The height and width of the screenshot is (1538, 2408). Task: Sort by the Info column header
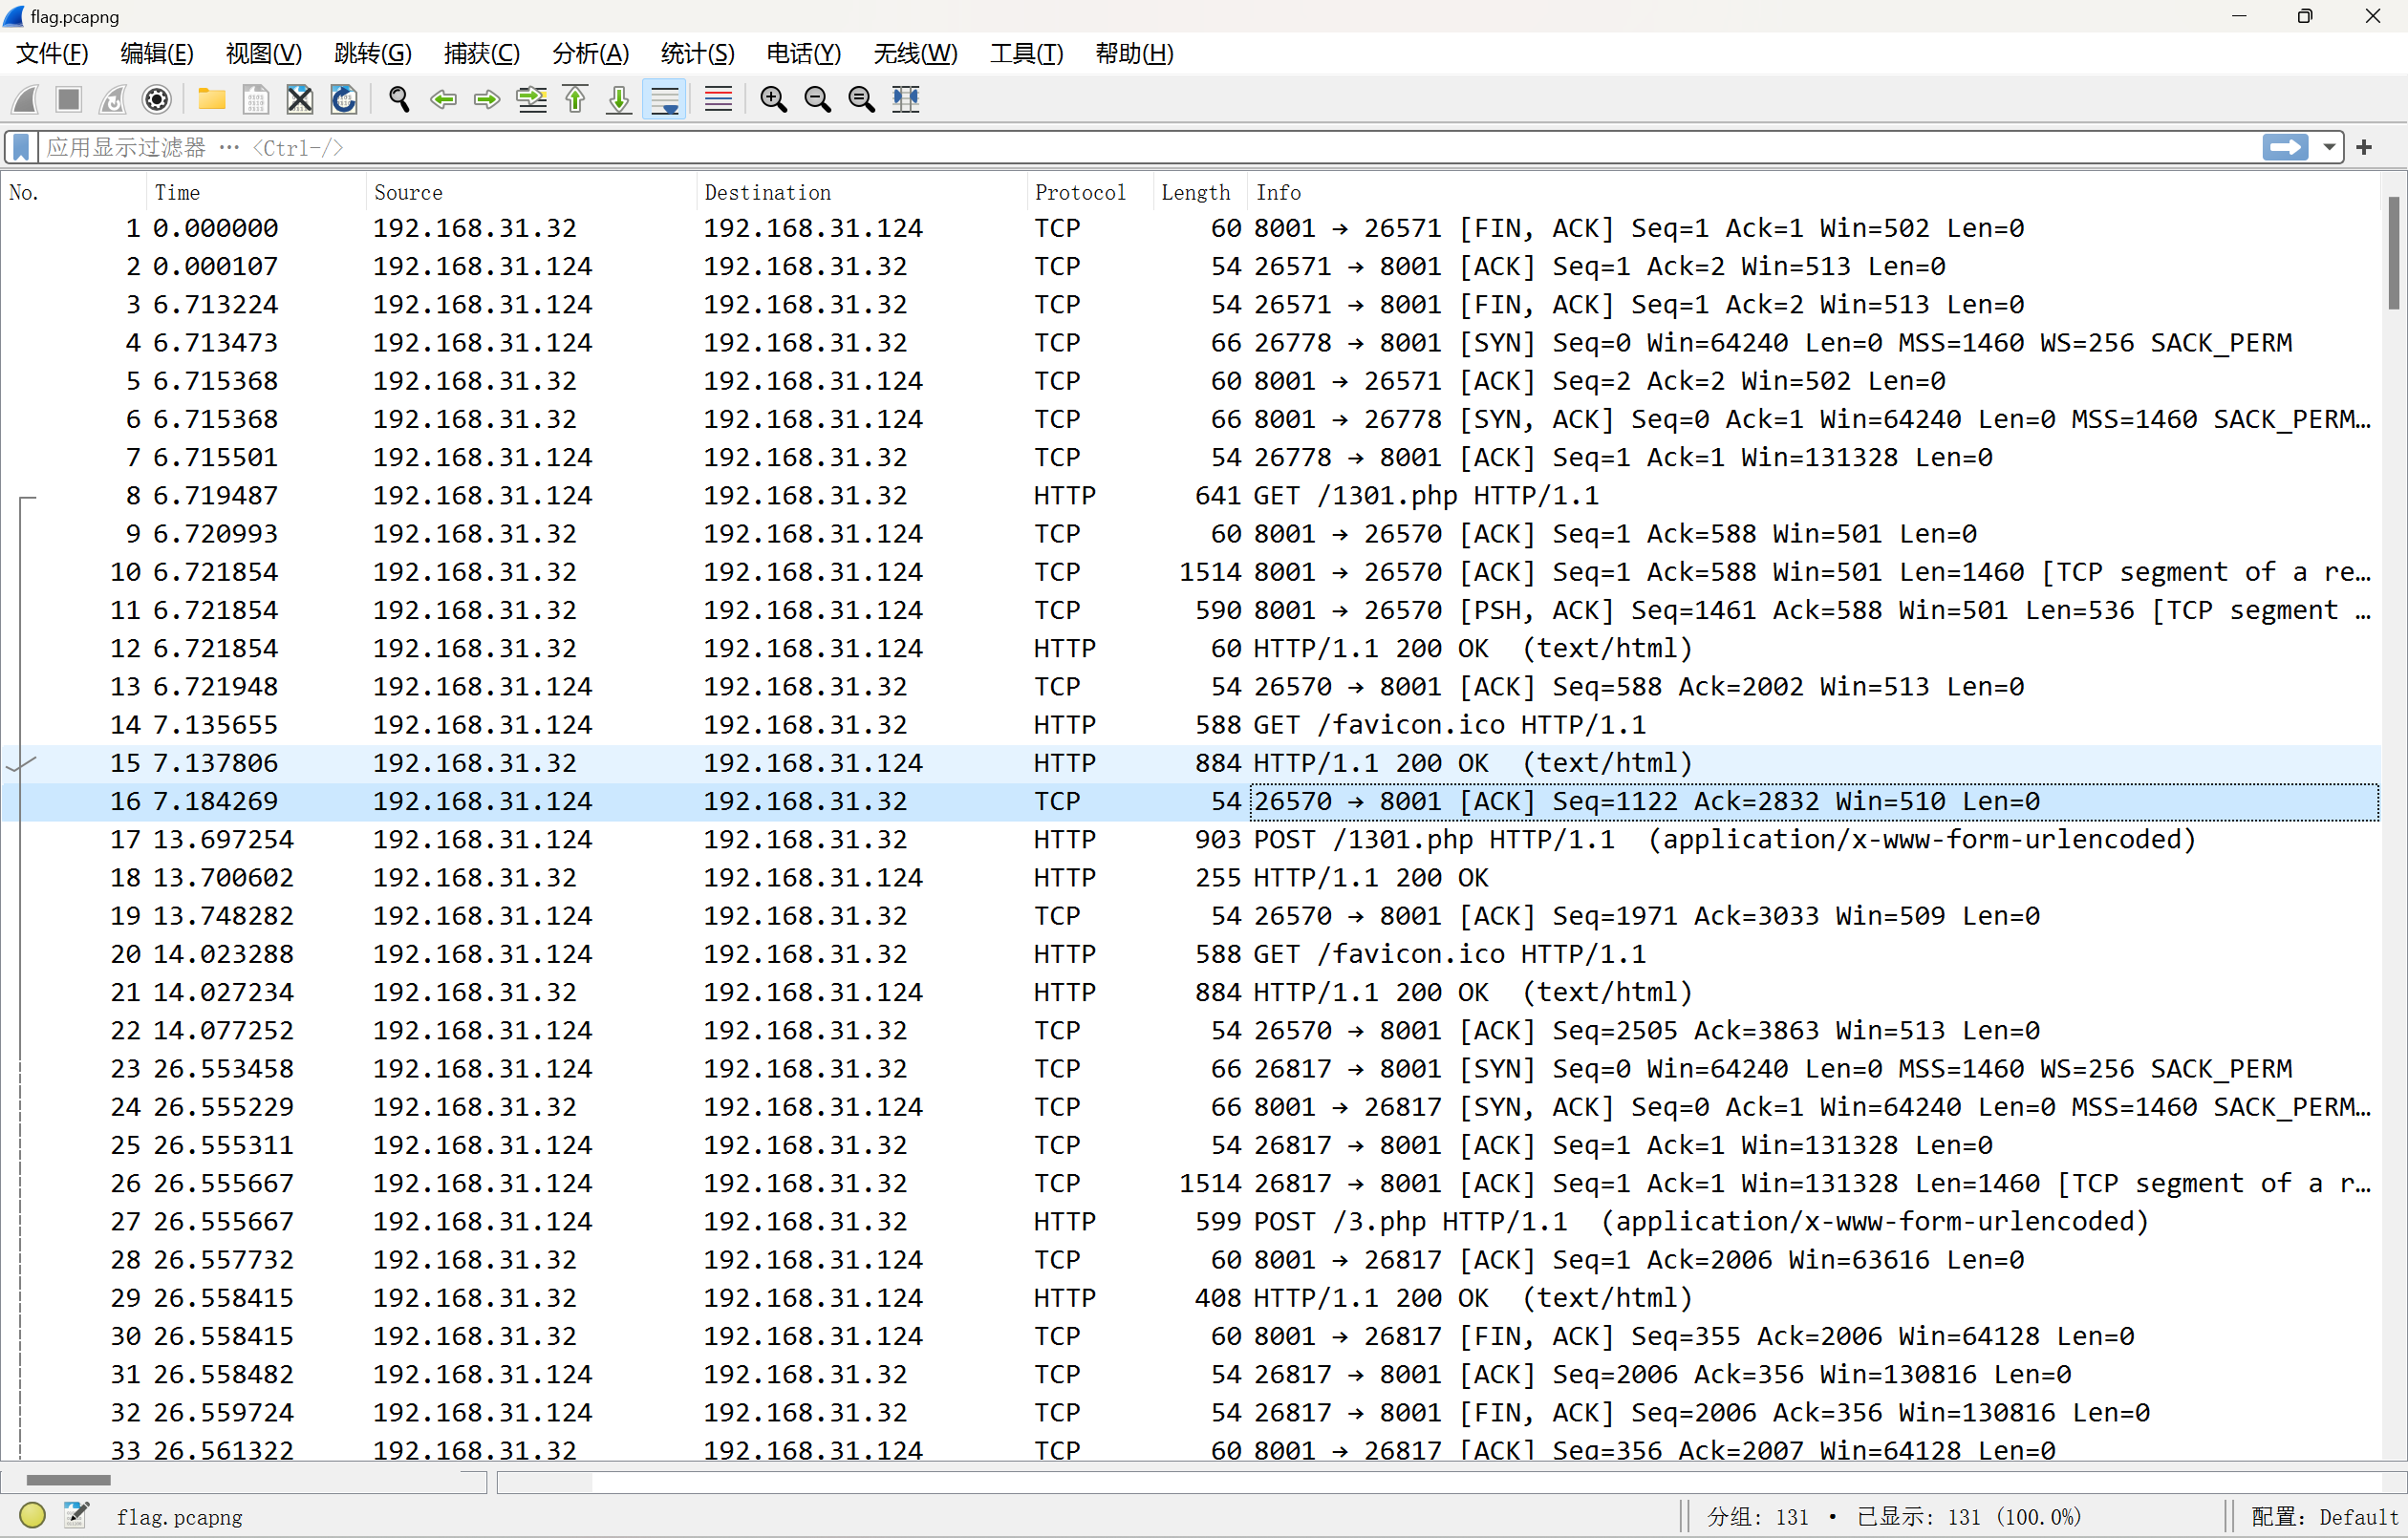coord(1814,192)
